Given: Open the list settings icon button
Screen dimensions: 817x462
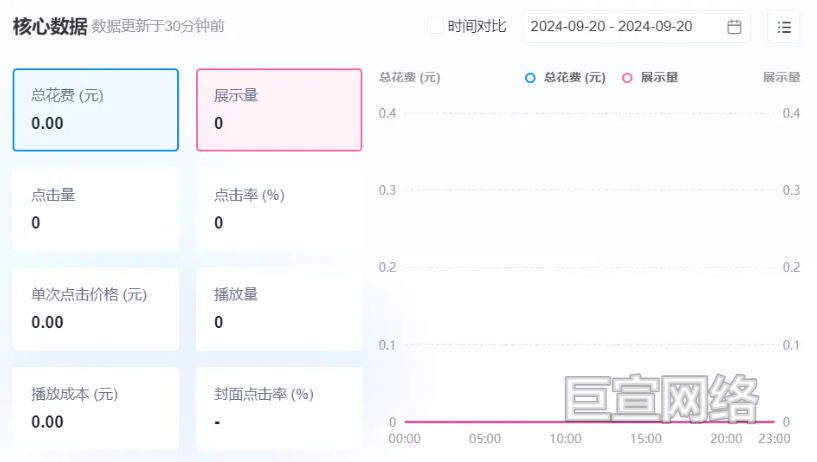Looking at the screenshot, I should 784,27.
